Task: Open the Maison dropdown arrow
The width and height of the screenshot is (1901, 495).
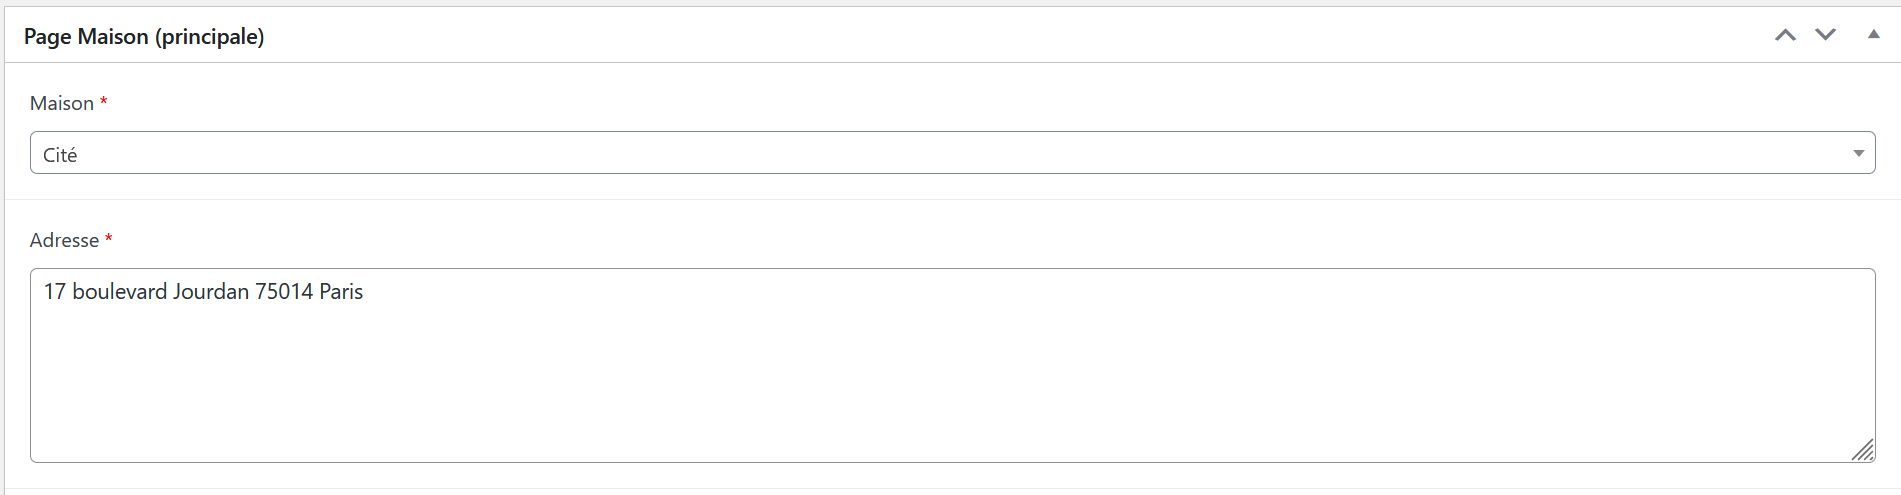Action: coord(1858,153)
